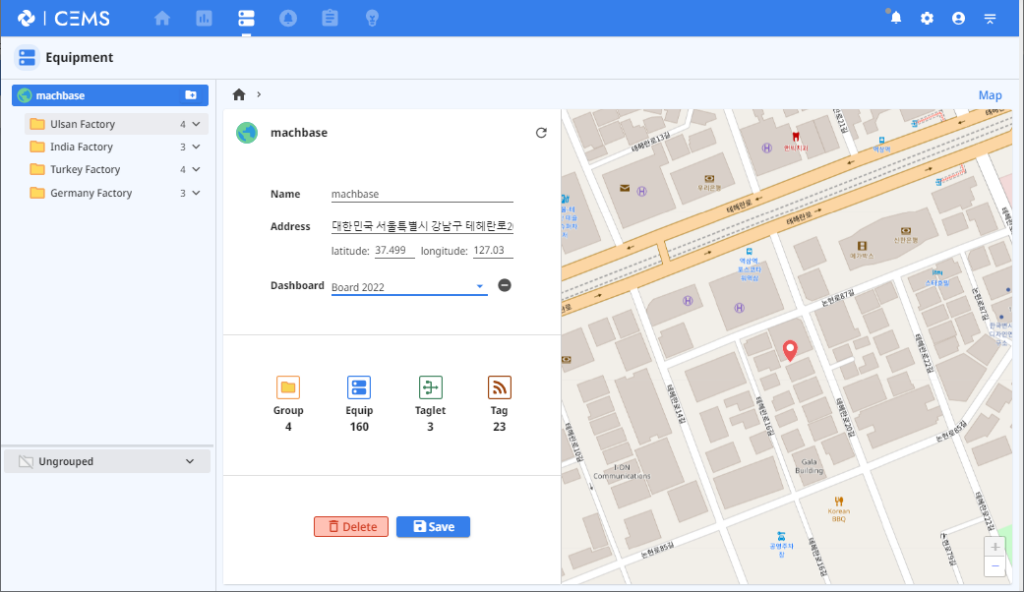The image size is (1024, 592).
Task: Open settings gear icon in header
Action: [927, 18]
